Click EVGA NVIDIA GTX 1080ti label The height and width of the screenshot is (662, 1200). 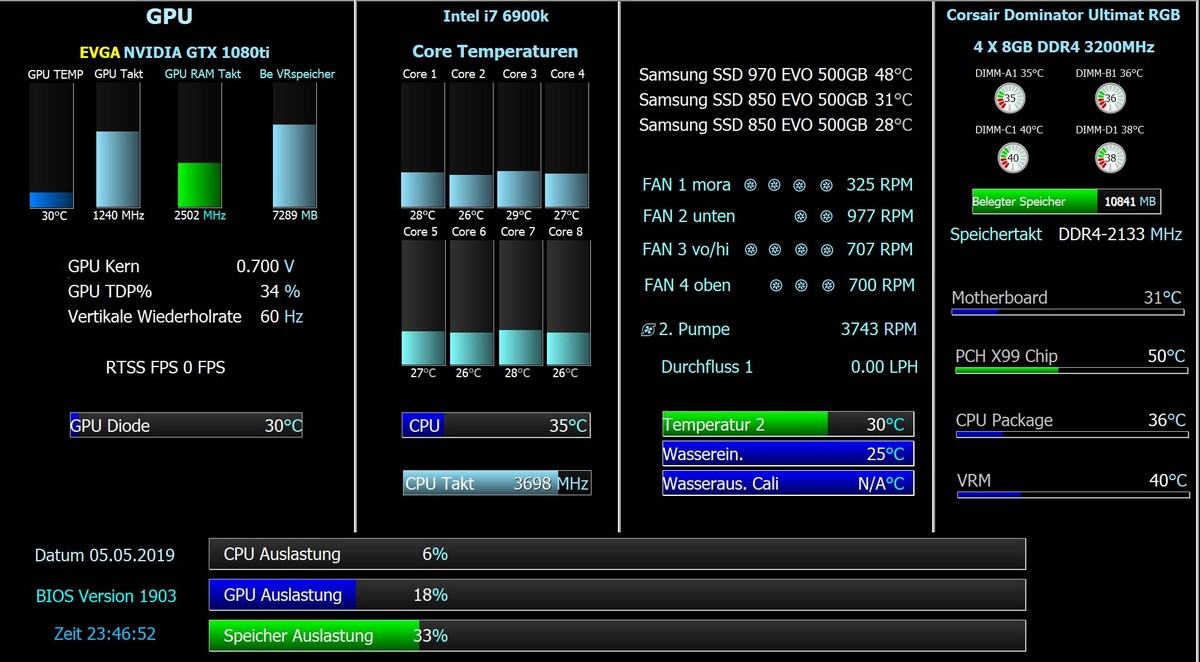tap(172, 52)
